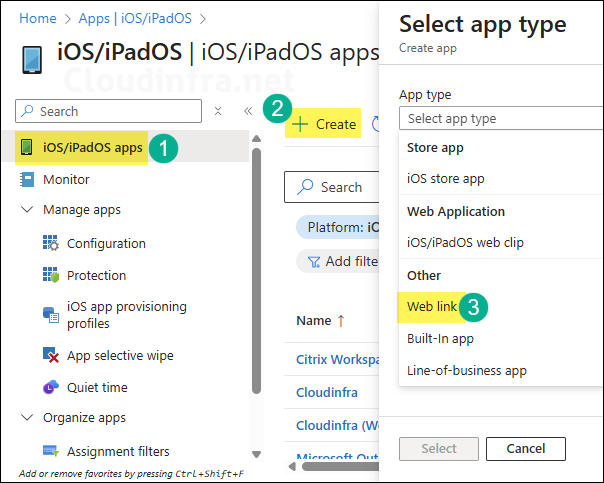Open the Cloudinfra (W... app link
The width and height of the screenshot is (604, 483).
[337, 425]
